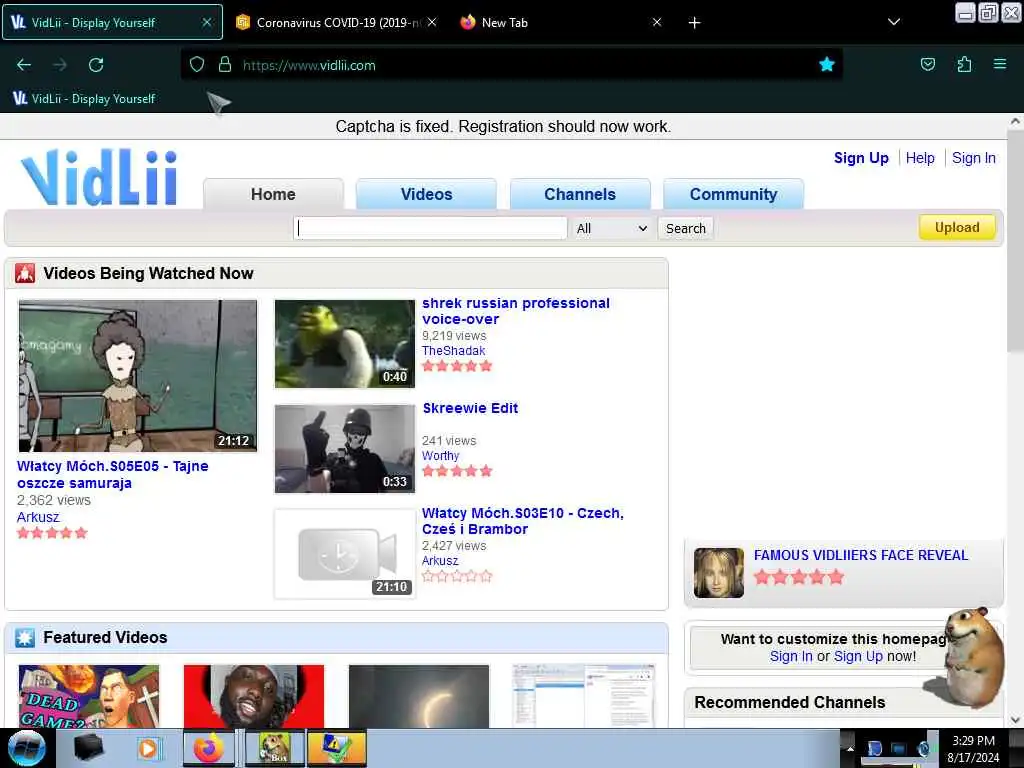Open the Włatcy Móch S05E05 video thumbnail
Viewport: 1024px width, 768px height.
pos(138,376)
